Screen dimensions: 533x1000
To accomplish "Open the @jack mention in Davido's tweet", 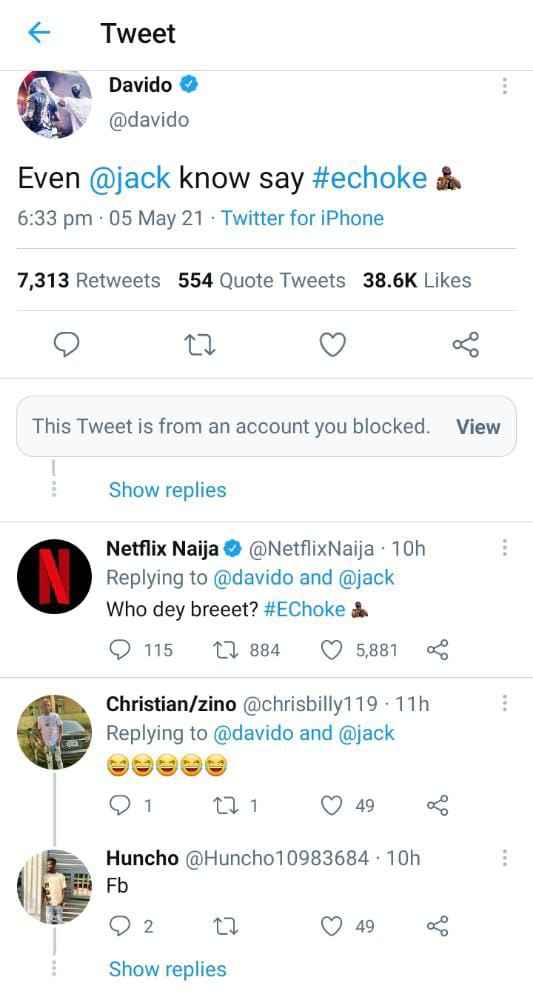I will click(130, 179).
